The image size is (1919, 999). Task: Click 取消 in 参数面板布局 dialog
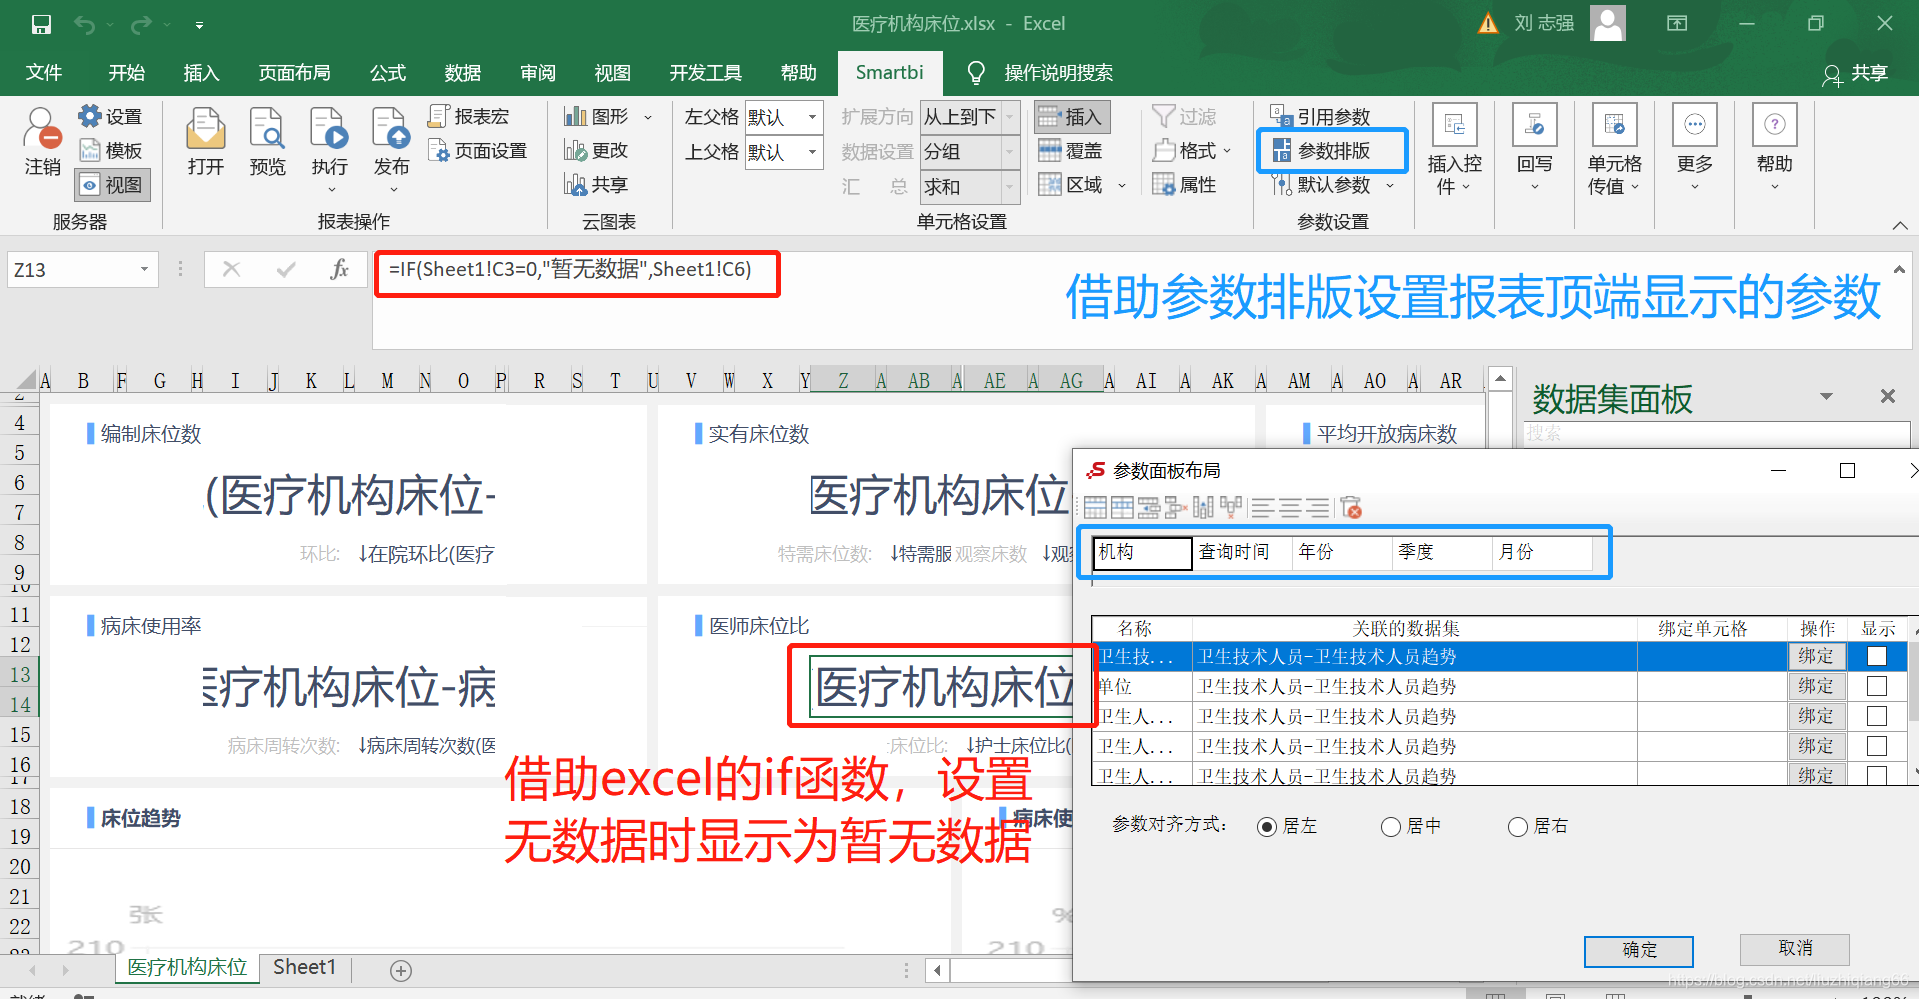1795,948
